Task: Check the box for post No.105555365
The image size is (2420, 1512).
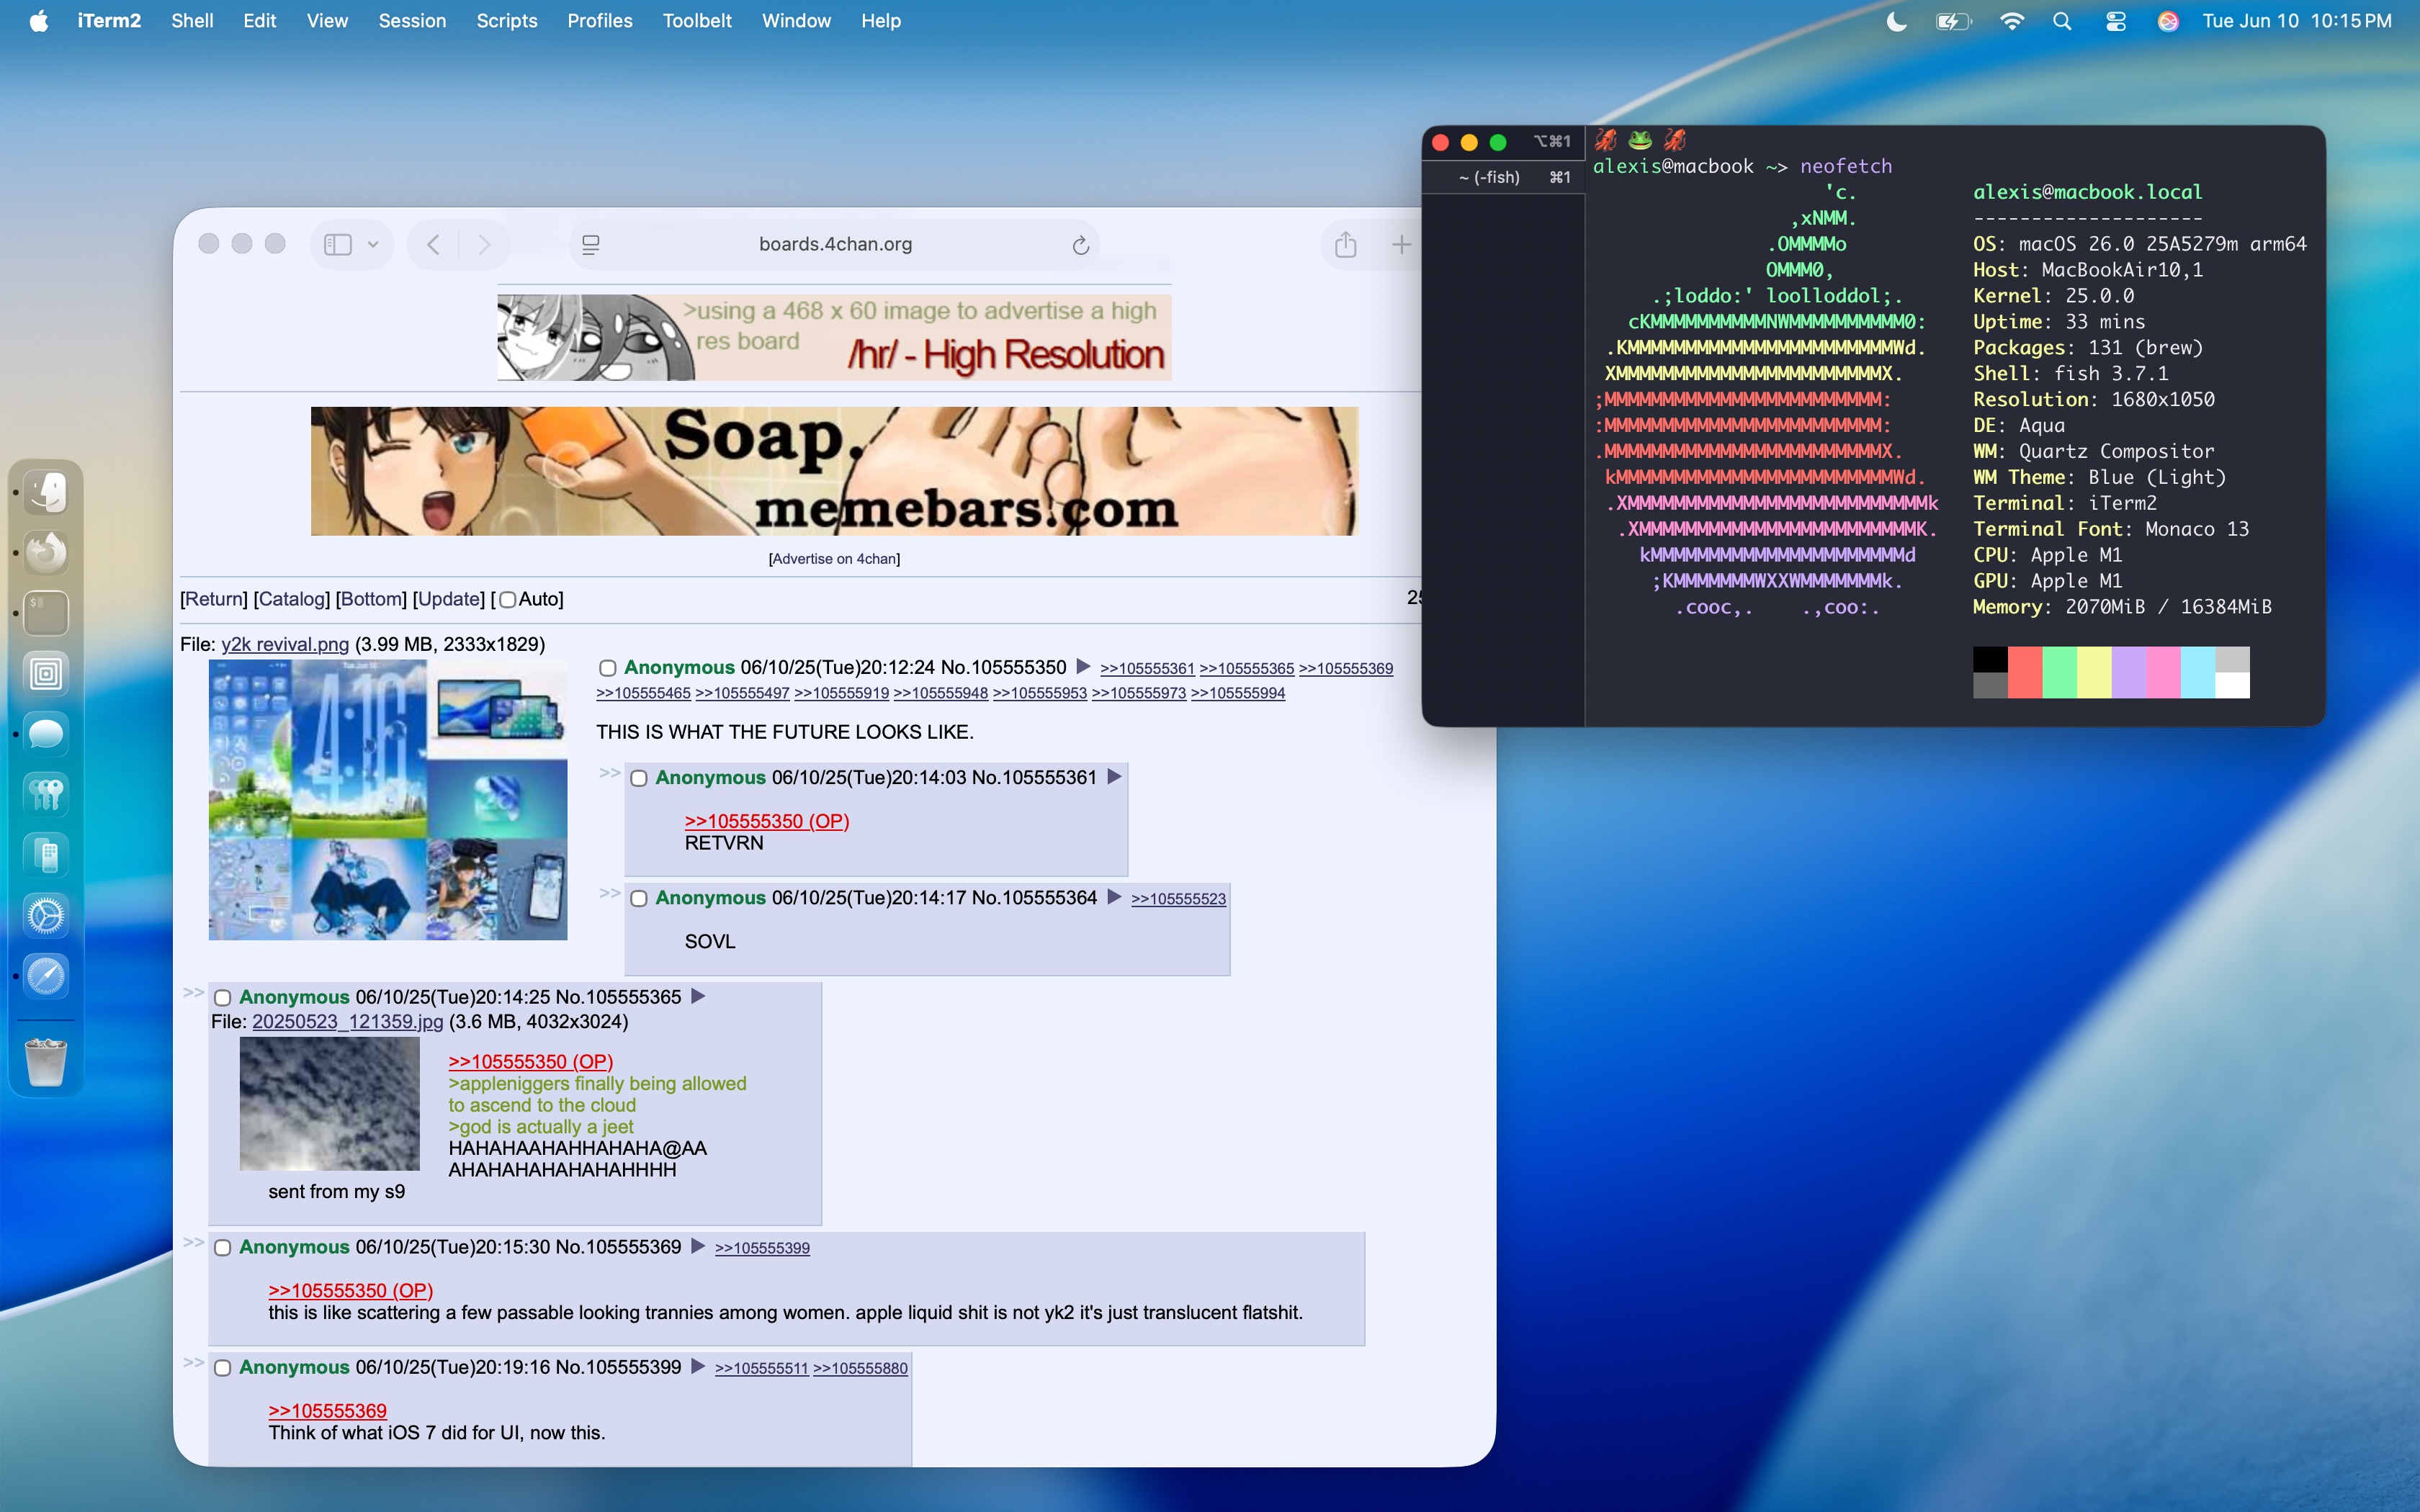Action: (223, 998)
